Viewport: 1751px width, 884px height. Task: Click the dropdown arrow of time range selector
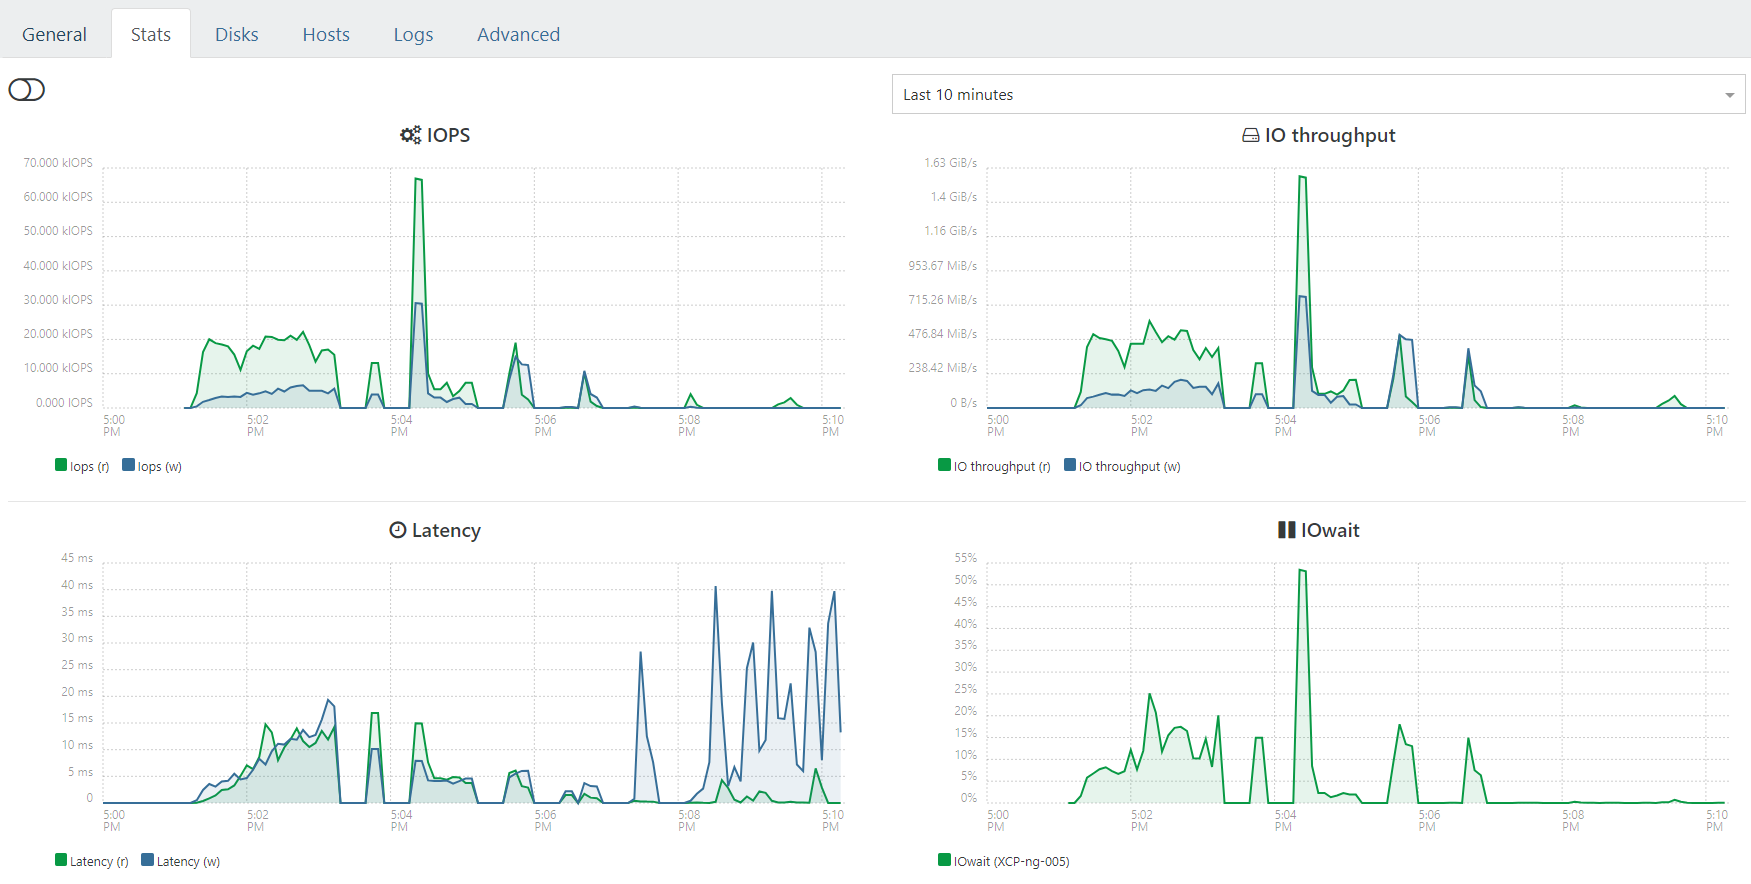(x=1729, y=95)
